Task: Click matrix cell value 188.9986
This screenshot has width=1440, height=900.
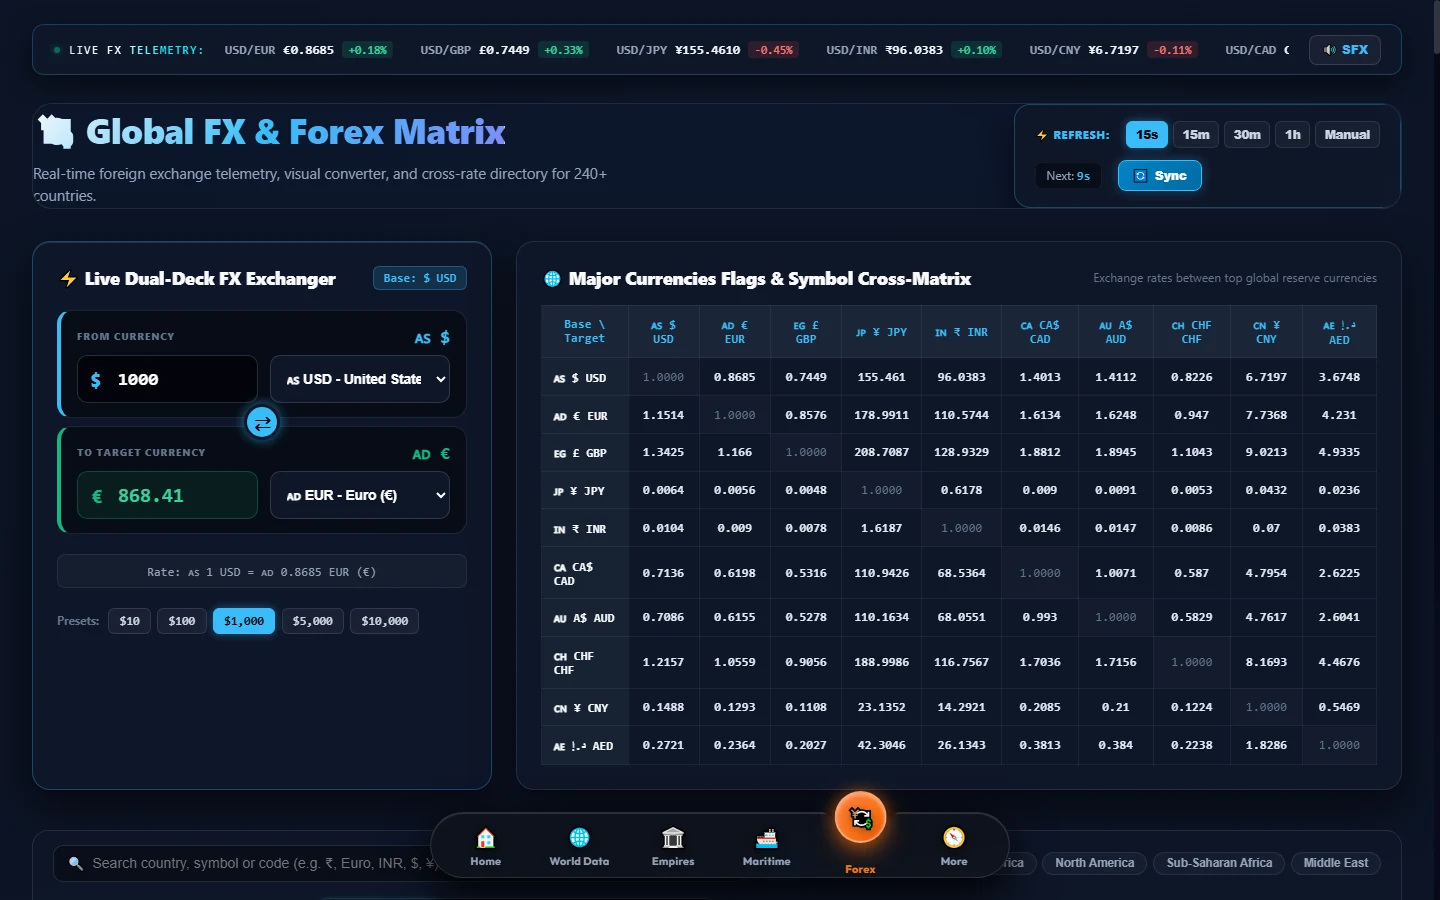Action: coord(881,662)
